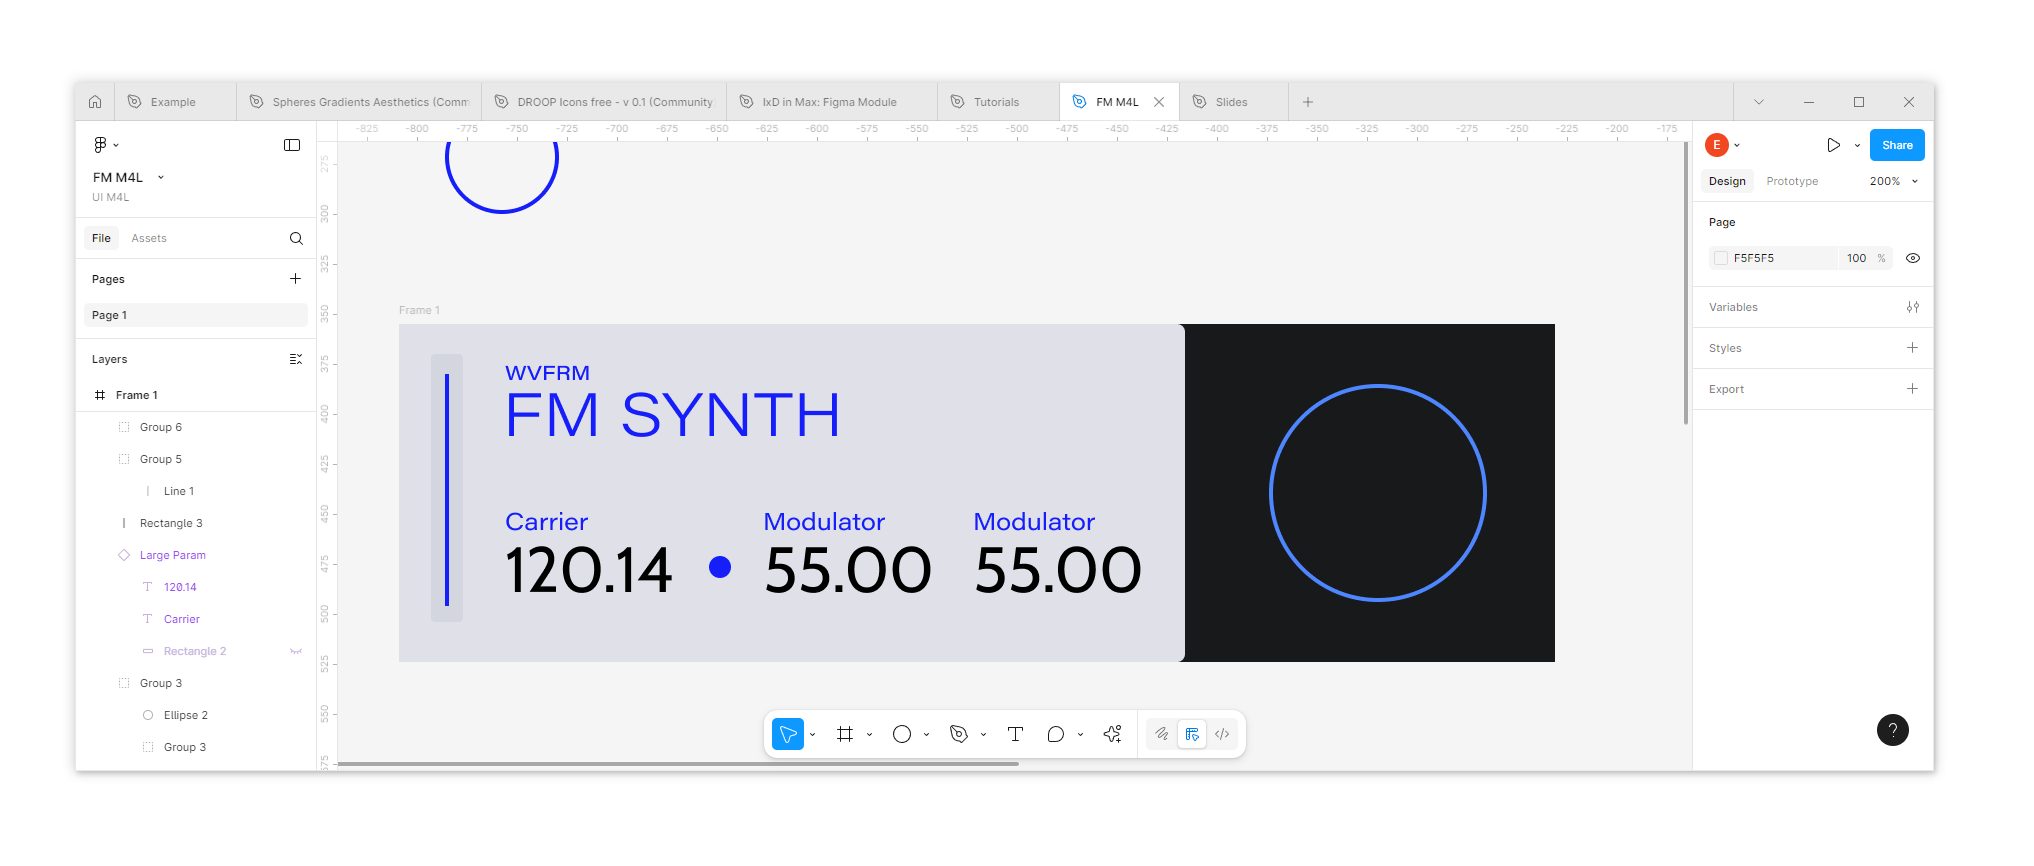Click the Share button
Image resolution: width=2034 pixels, height=866 pixels.
click(x=1897, y=146)
